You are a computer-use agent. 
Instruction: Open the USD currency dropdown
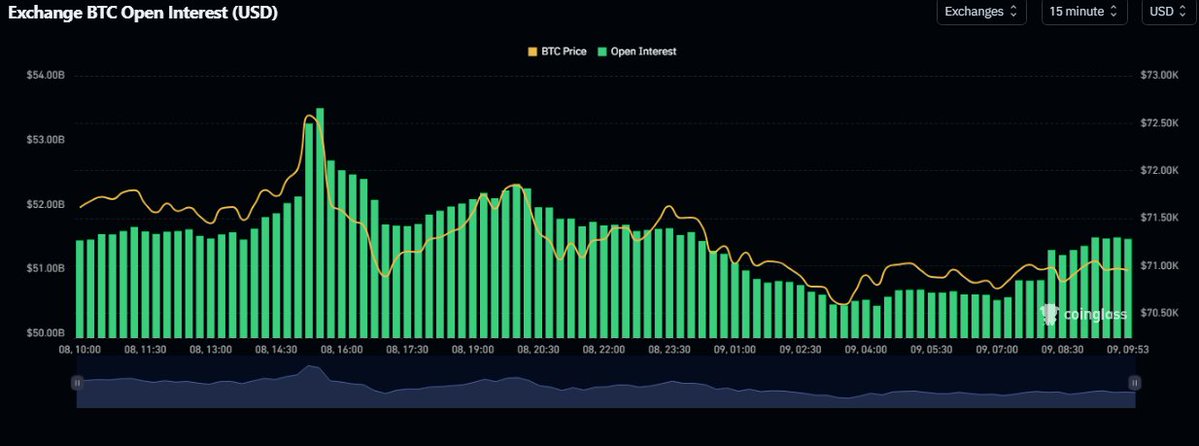(1167, 12)
